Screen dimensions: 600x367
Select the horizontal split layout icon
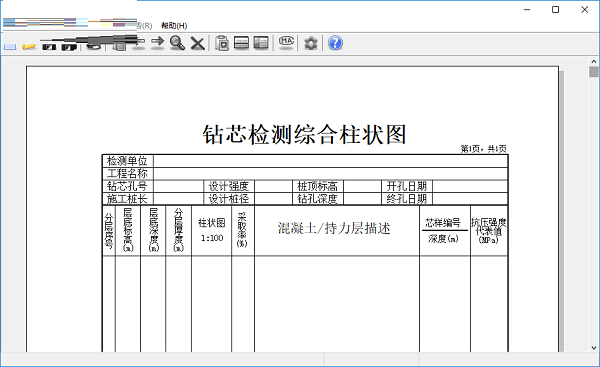(241, 43)
